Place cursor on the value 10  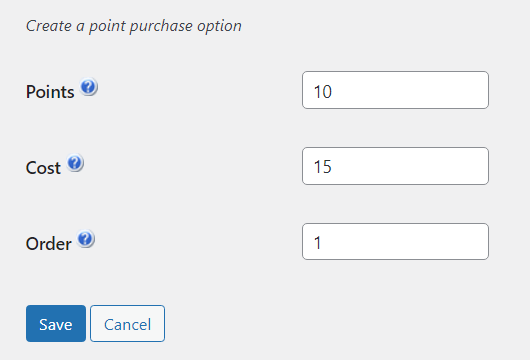coord(323,92)
